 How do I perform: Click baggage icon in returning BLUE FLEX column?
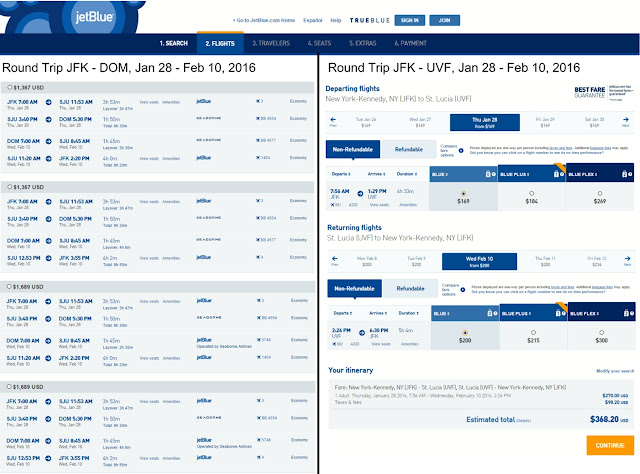(626, 313)
